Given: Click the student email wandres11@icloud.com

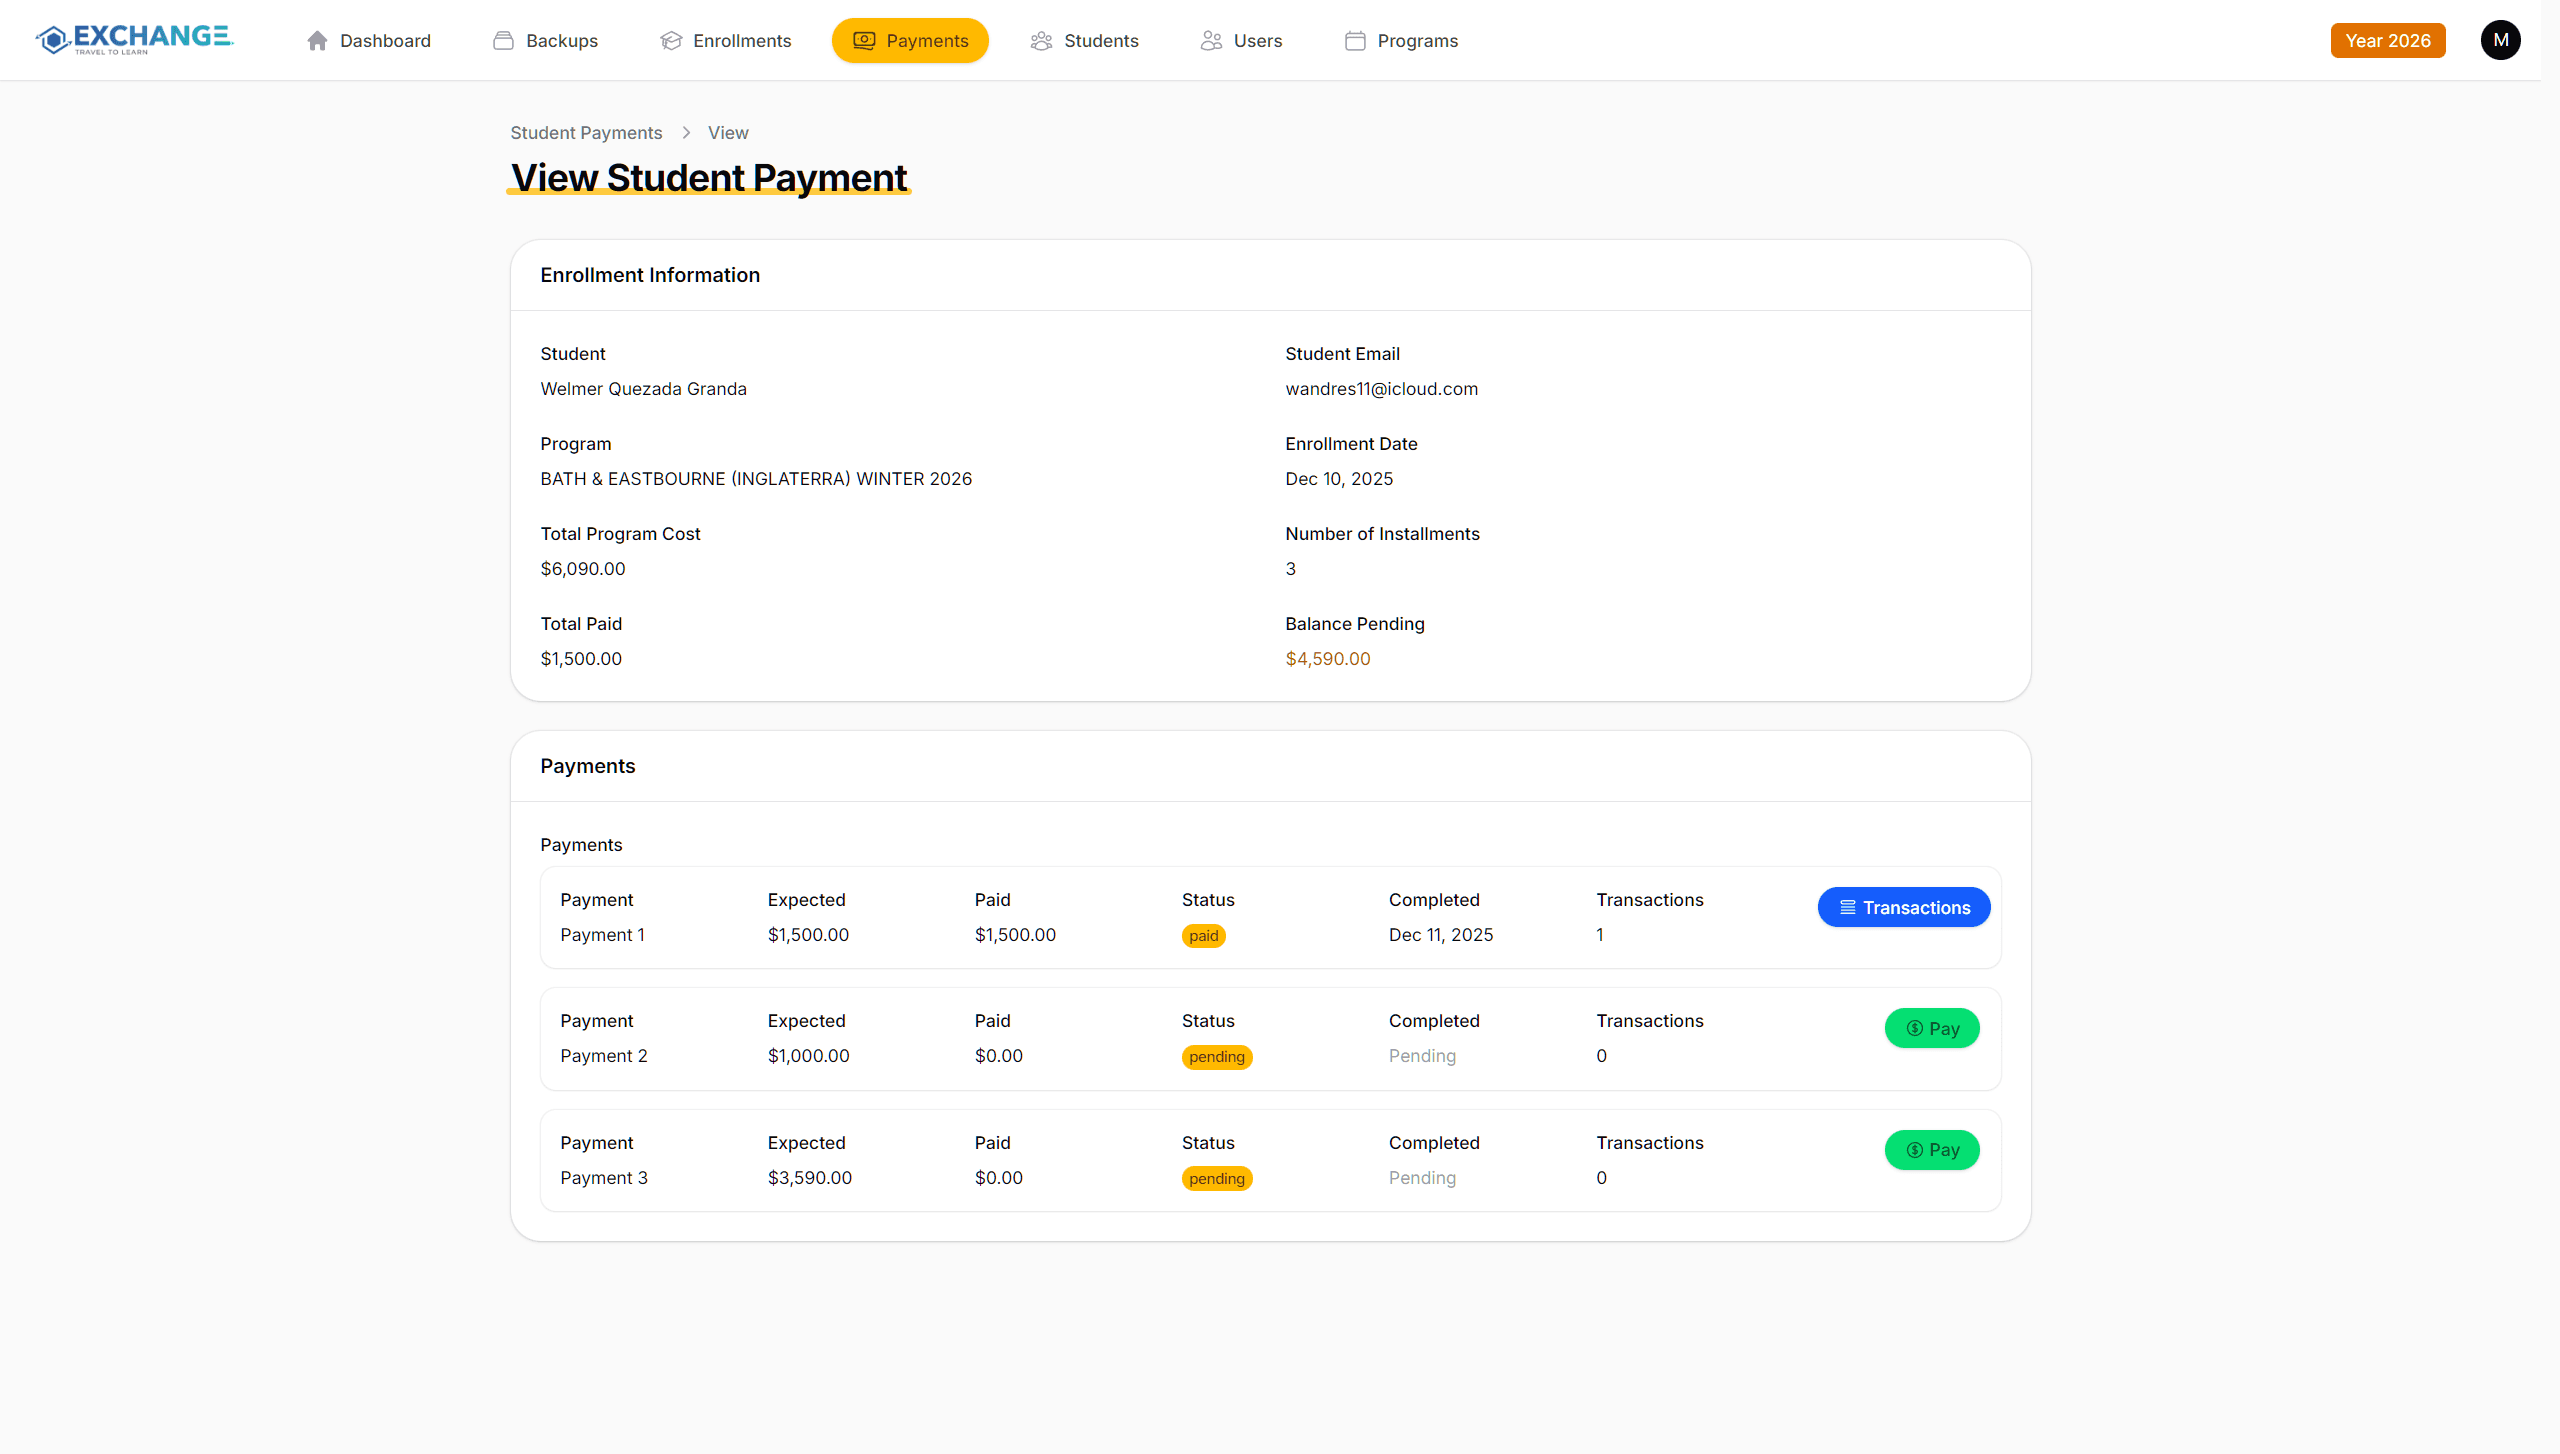Looking at the screenshot, I should 1381,389.
